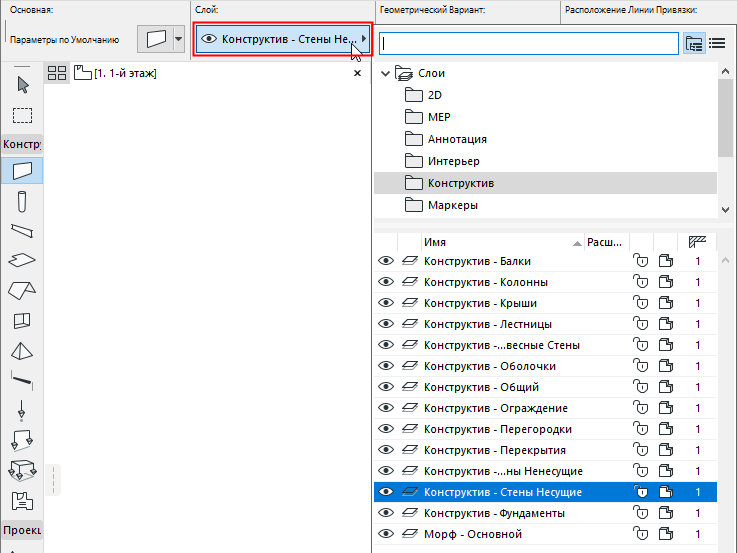
Task: Click the Расш... column header
Action: point(605,242)
